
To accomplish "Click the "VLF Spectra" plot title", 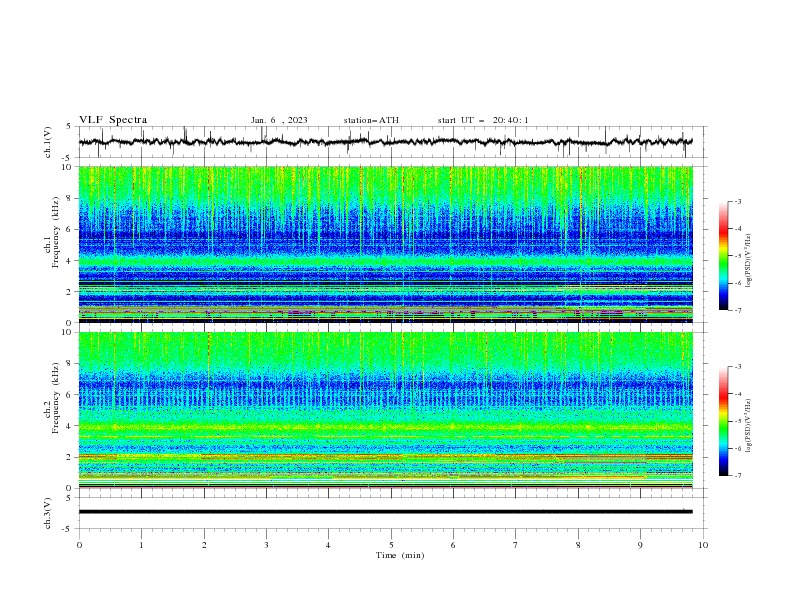I will coord(113,120).
